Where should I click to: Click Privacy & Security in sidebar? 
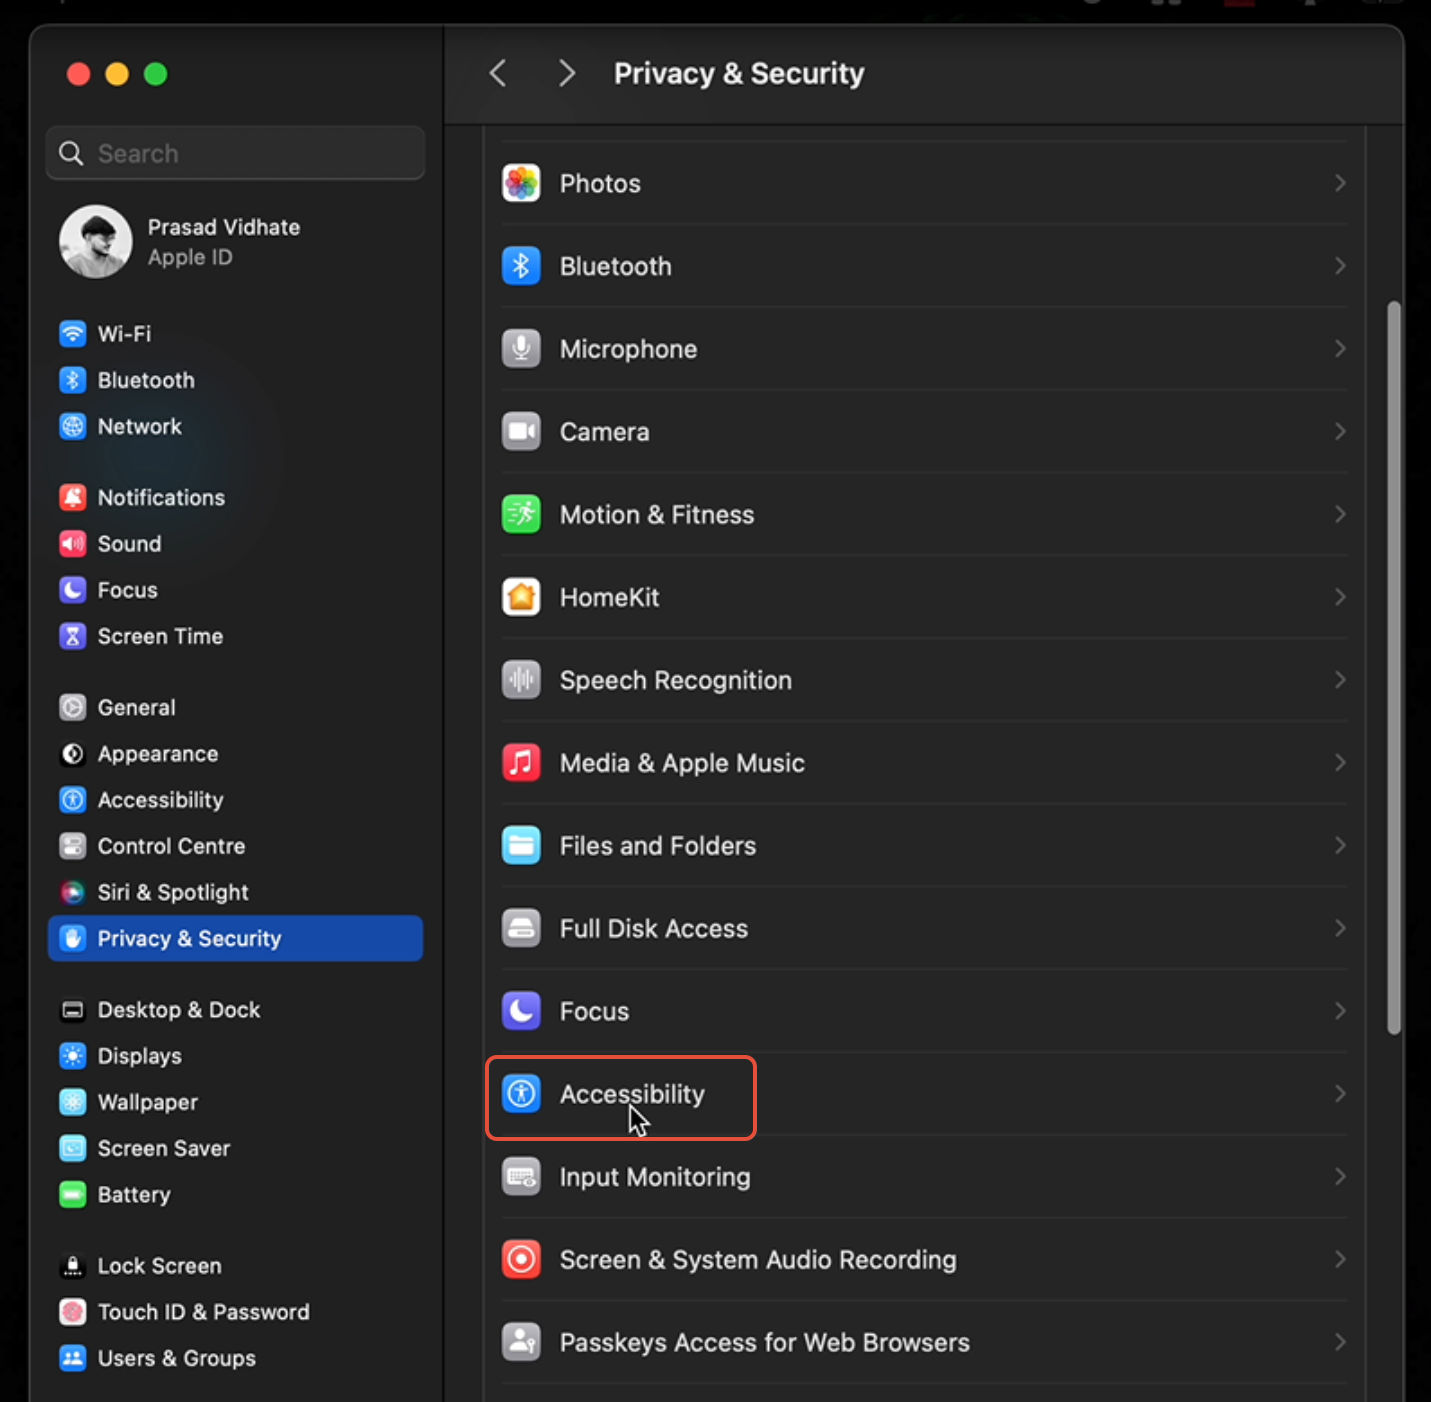235,938
